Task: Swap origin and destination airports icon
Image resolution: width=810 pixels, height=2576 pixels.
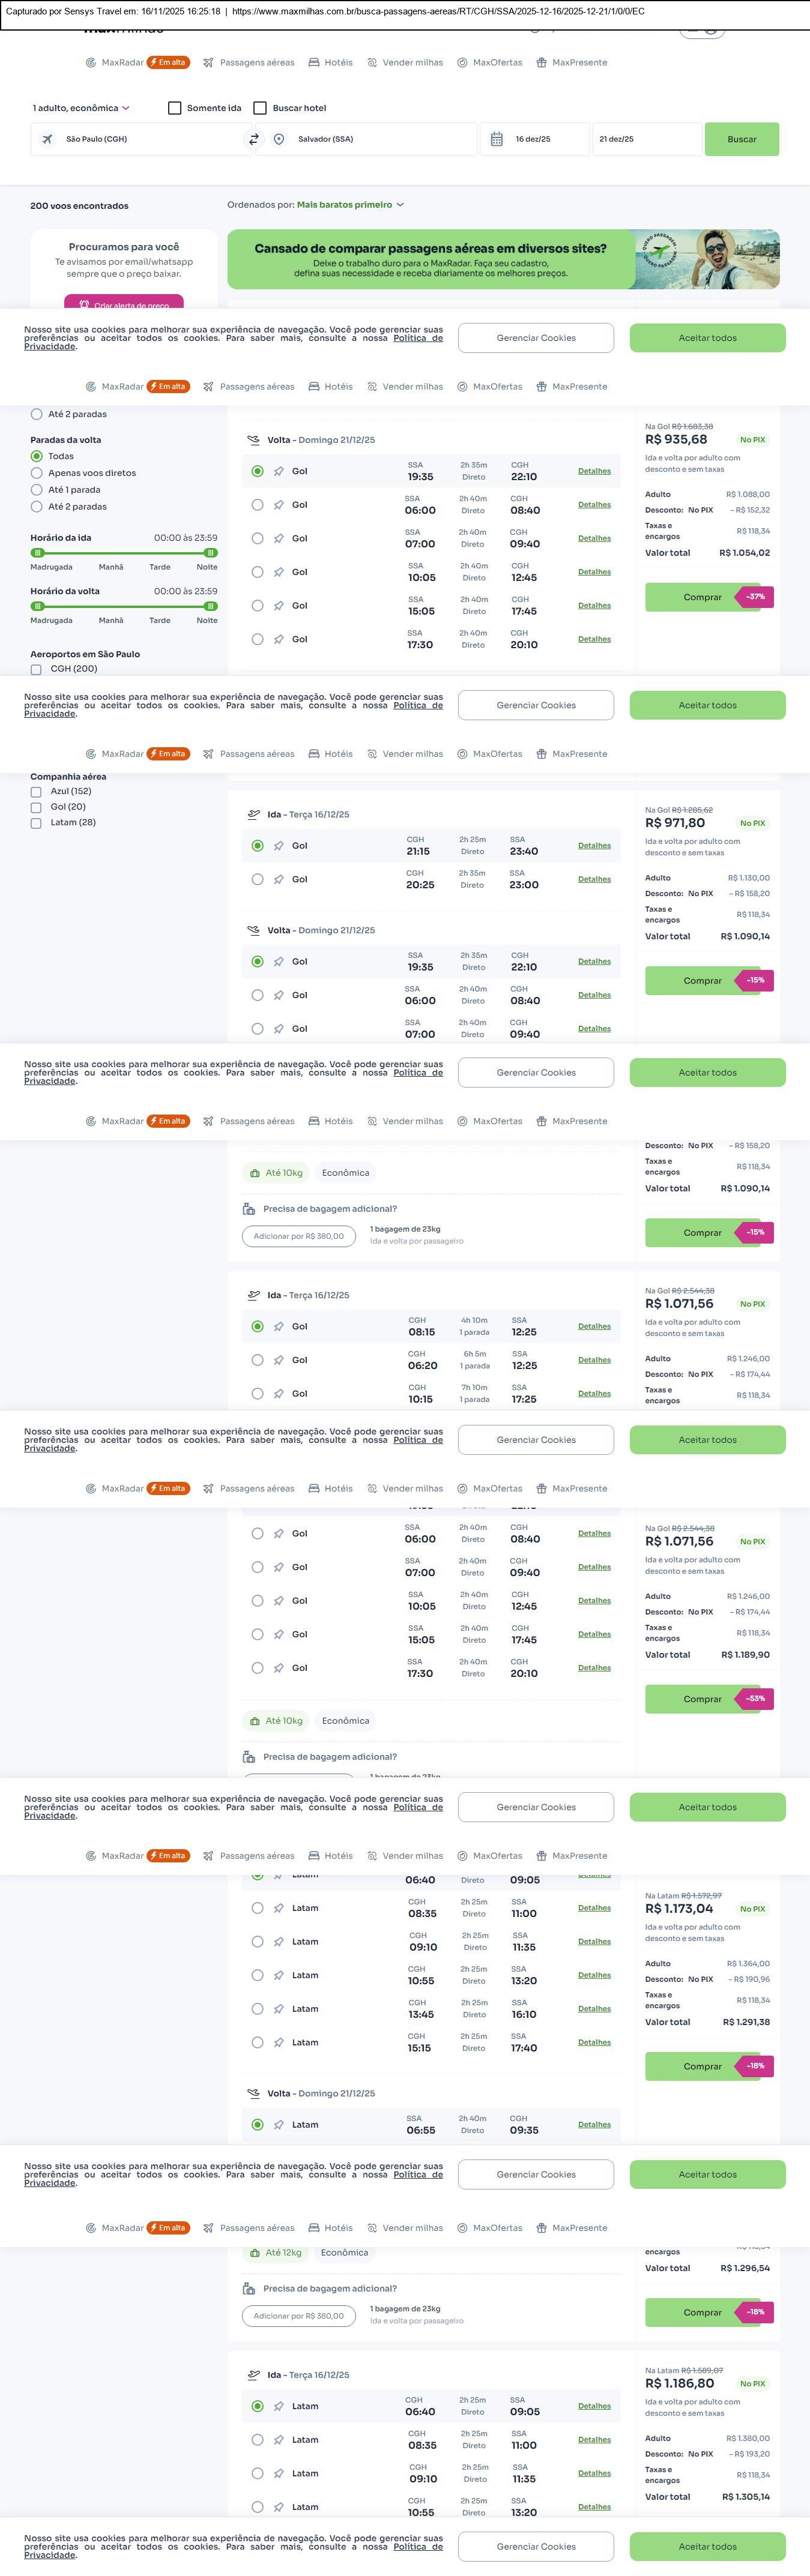Action: coord(254,139)
